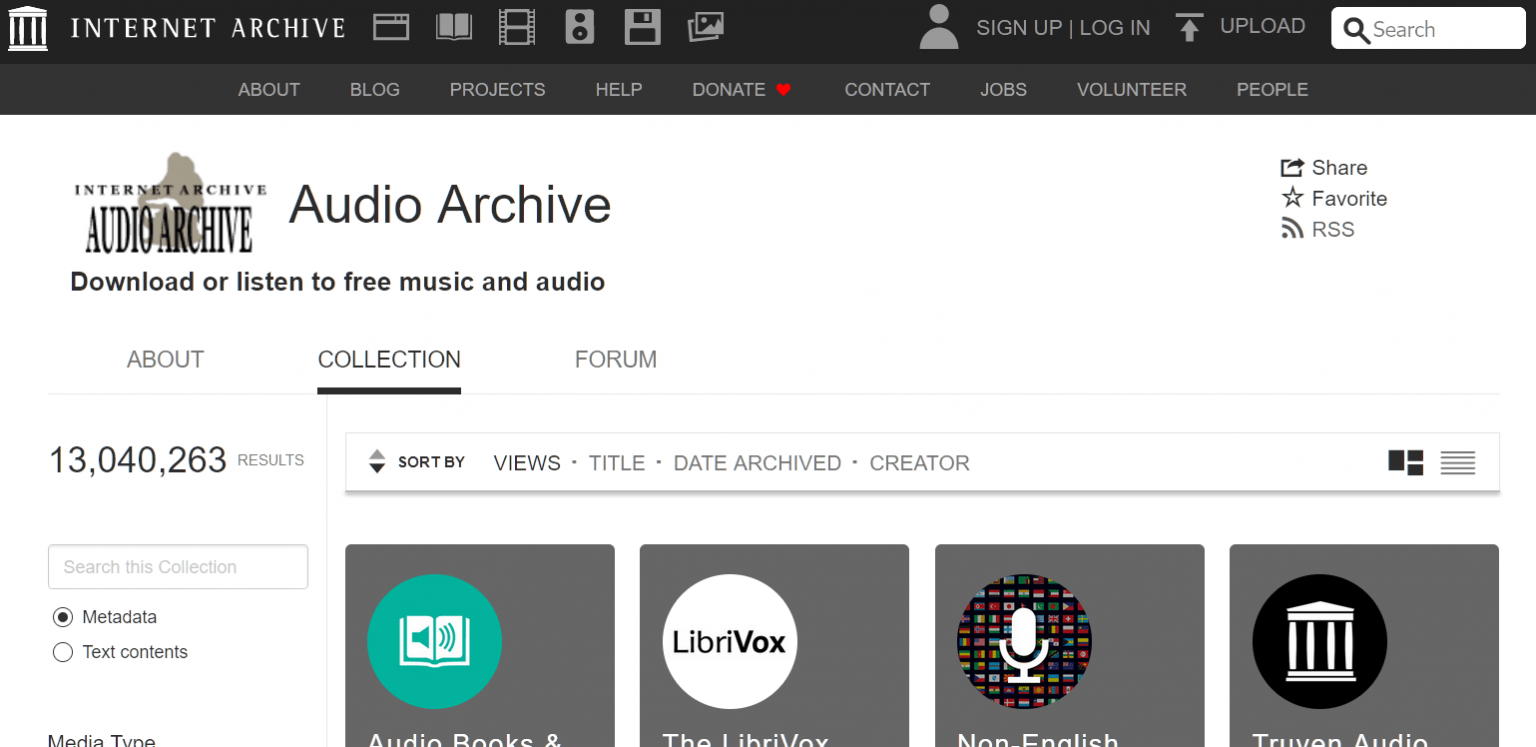This screenshot has height=747, width=1536.
Task: Switch to list view layout
Action: [x=1457, y=462]
